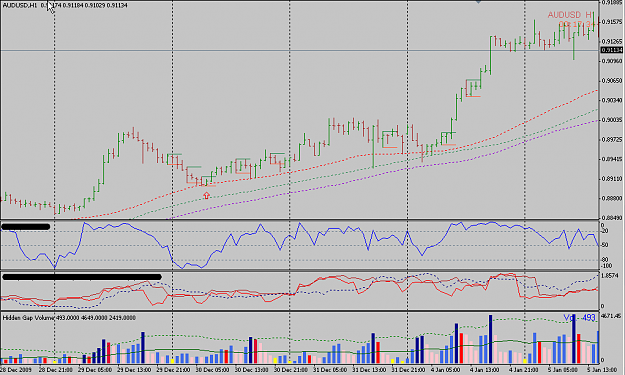Click the 30 Dec 21:00 time axis label
The image size is (625, 375).
pyautogui.click(x=290, y=370)
